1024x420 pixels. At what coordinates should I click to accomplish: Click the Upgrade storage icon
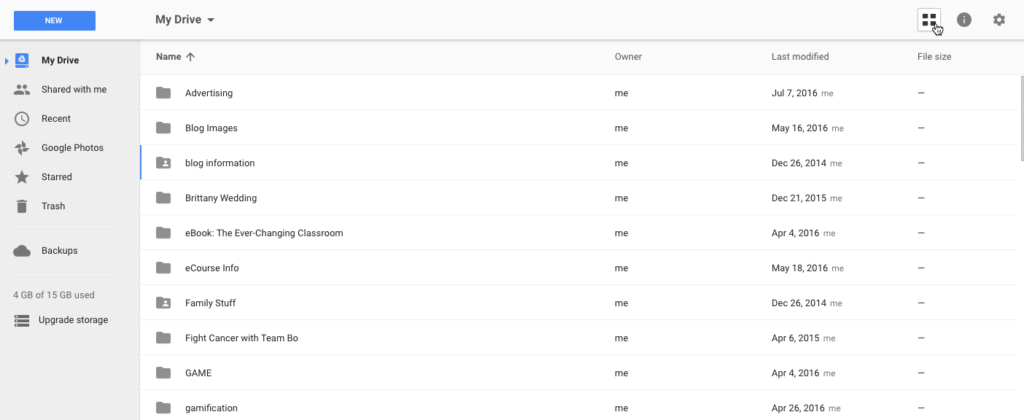[x=22, y=321]
